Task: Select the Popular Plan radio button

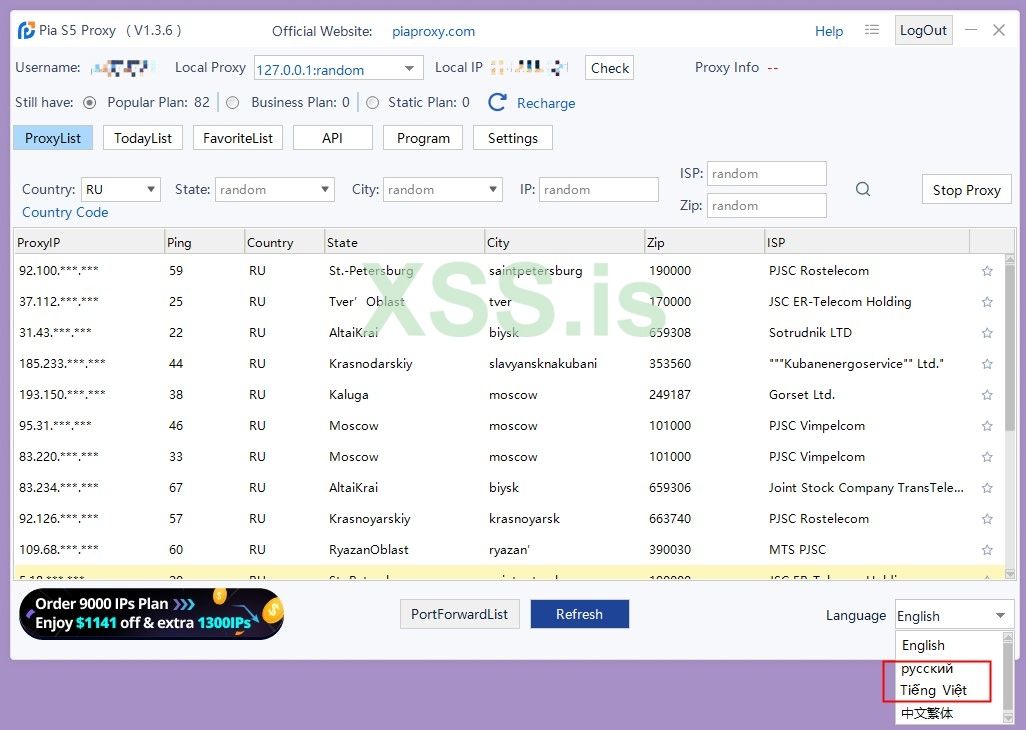Action: (x=90, y=102)
